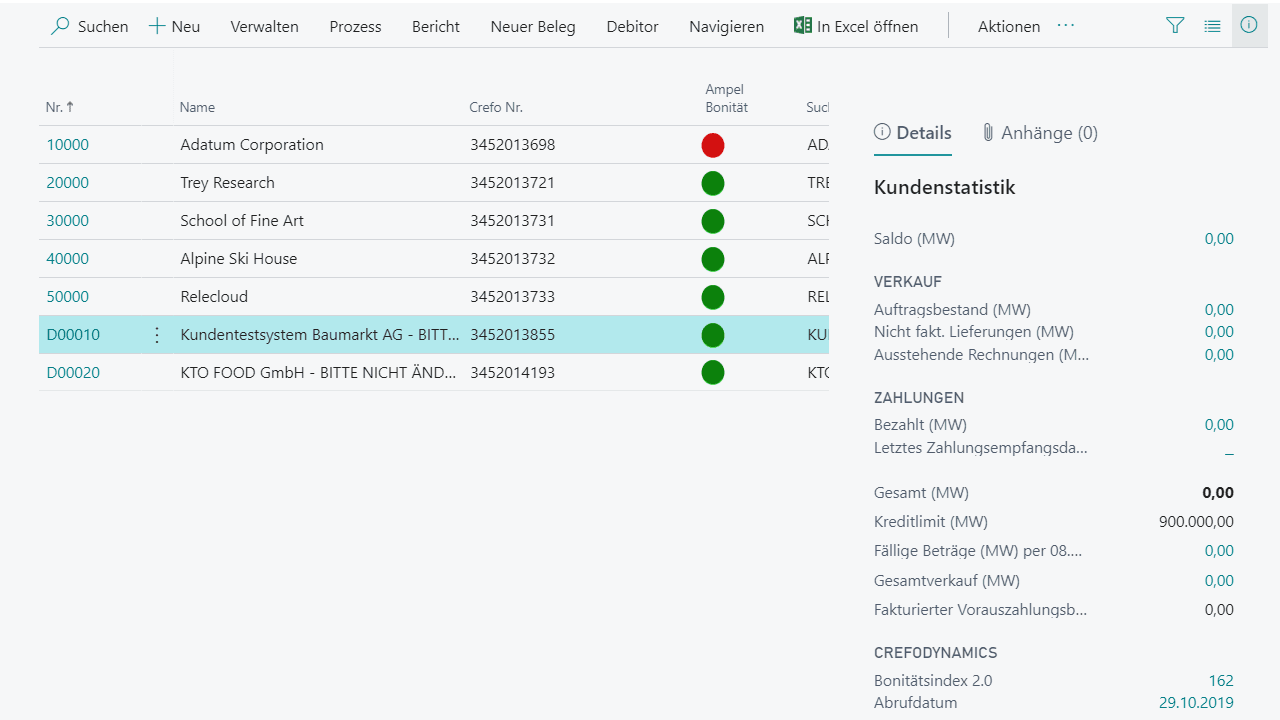Open customer number 20000
The width and height of the screenshot is (1280, 720).
click(68, 183)
